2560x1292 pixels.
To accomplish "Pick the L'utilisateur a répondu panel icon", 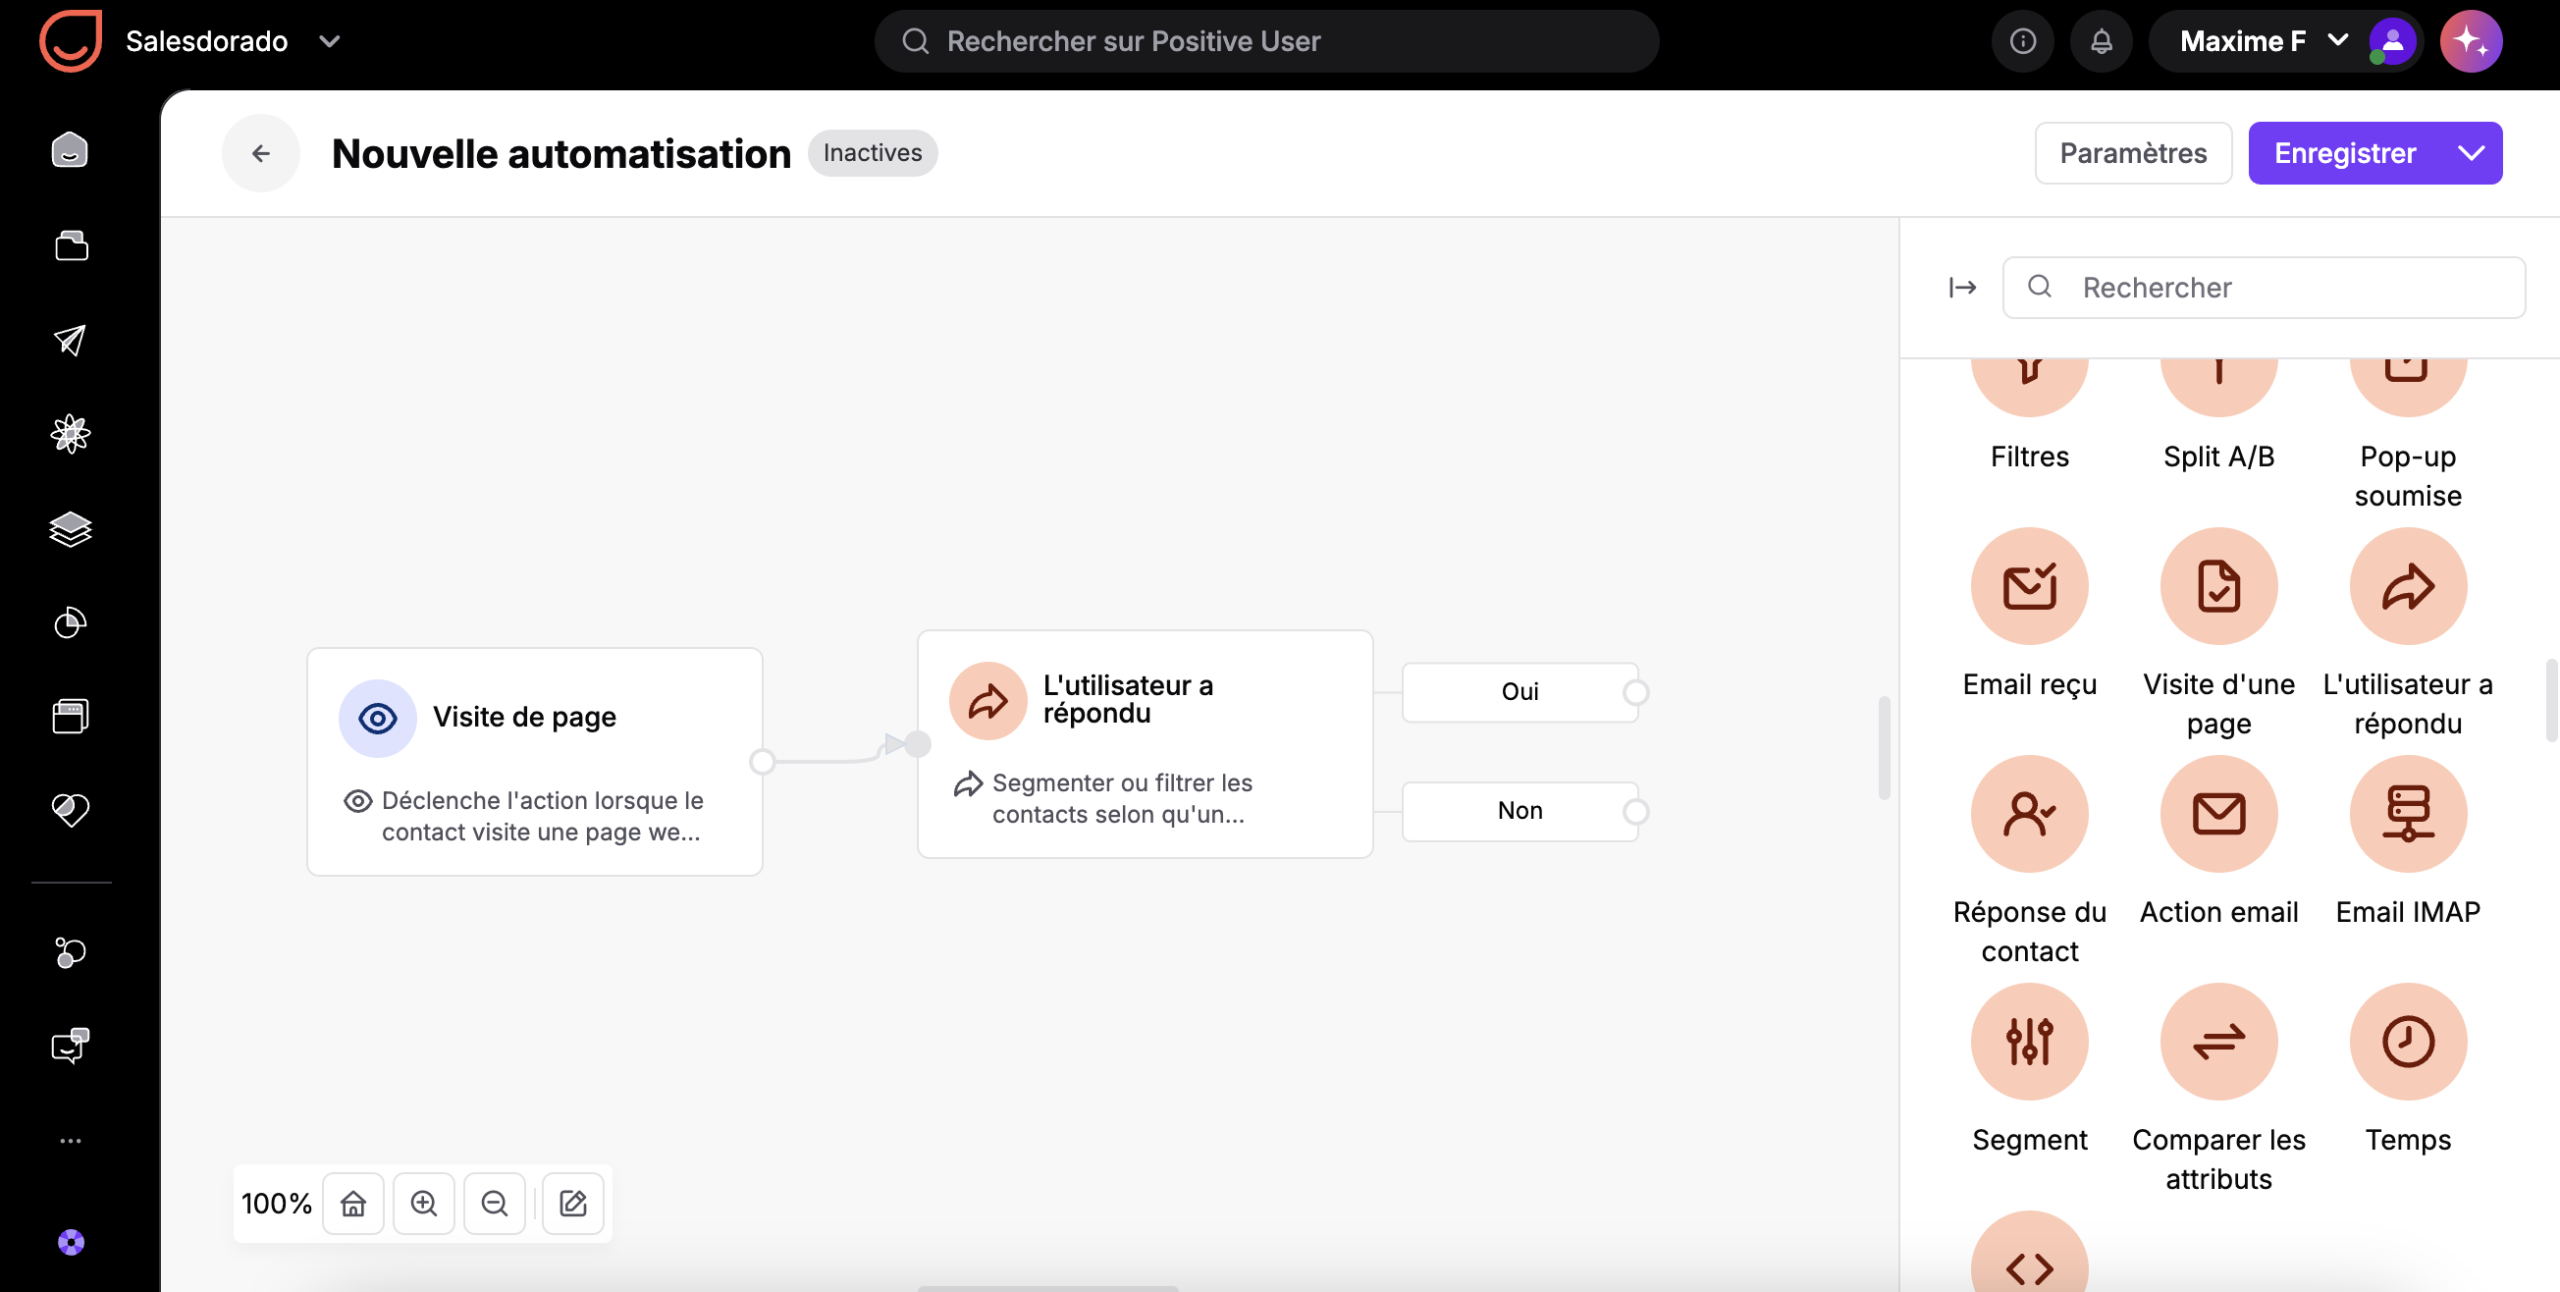I will tap(2407, 586).
